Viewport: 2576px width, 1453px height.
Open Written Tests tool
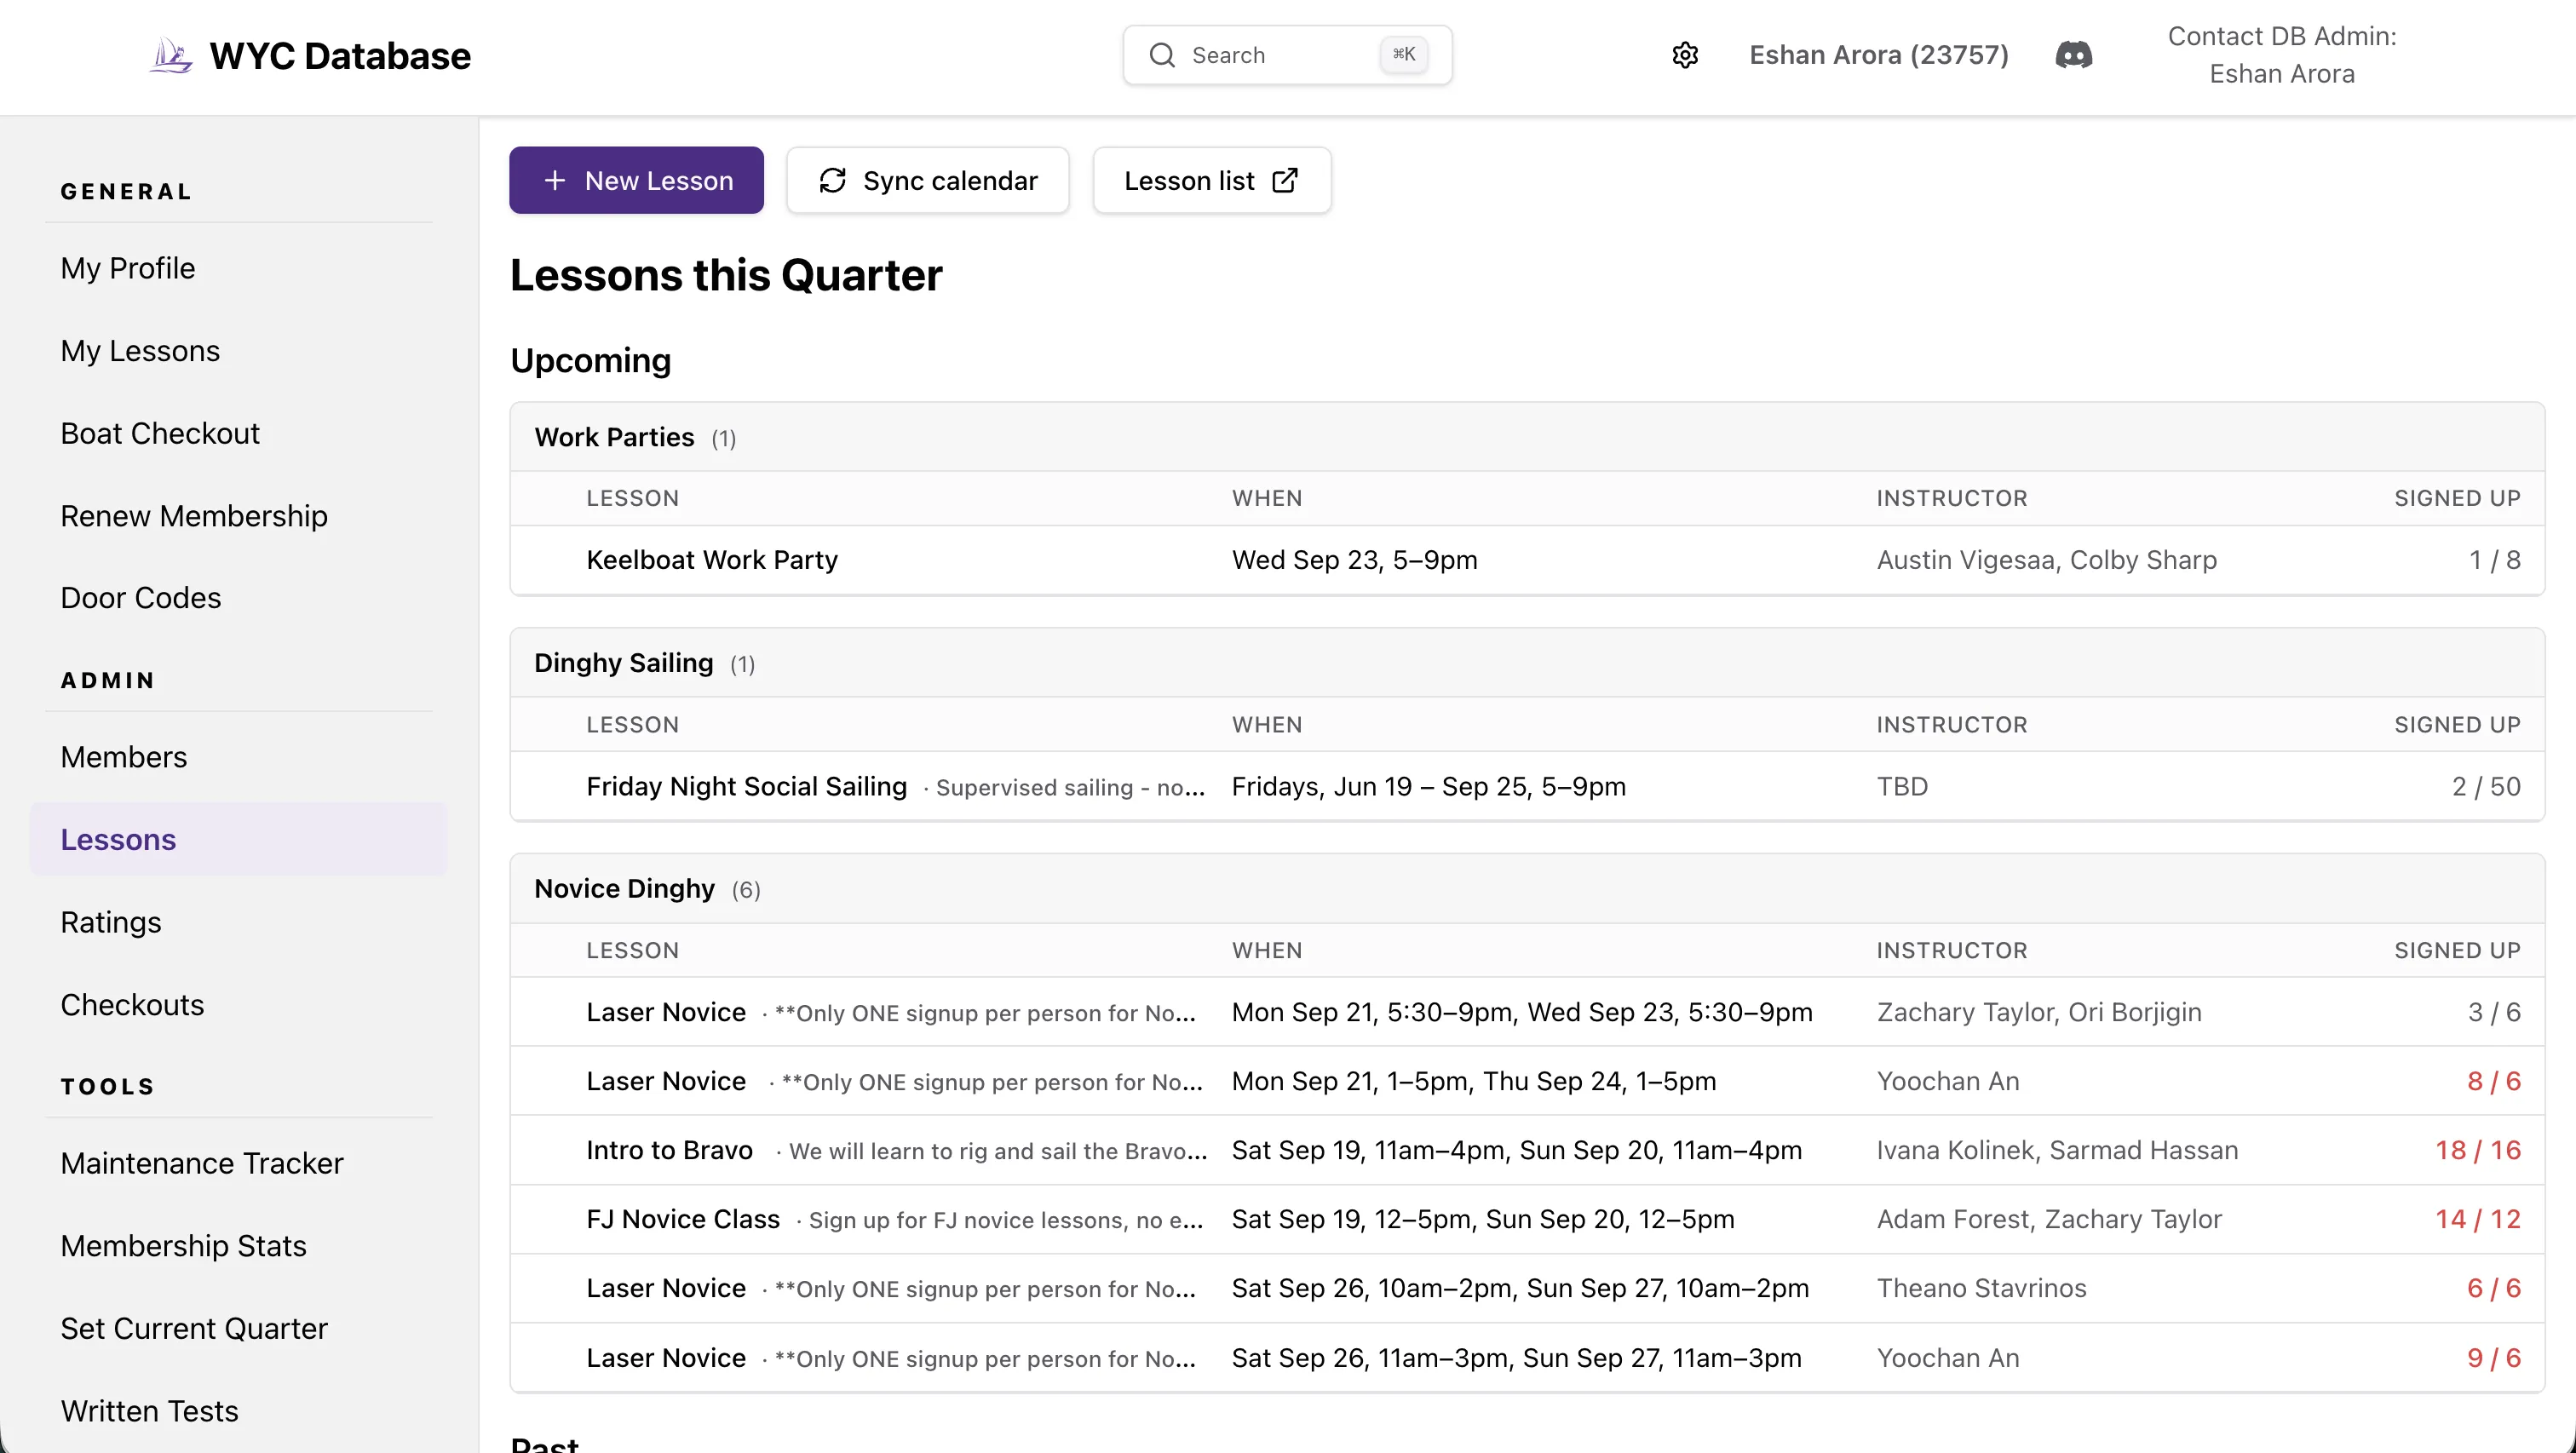[150, 1411]
